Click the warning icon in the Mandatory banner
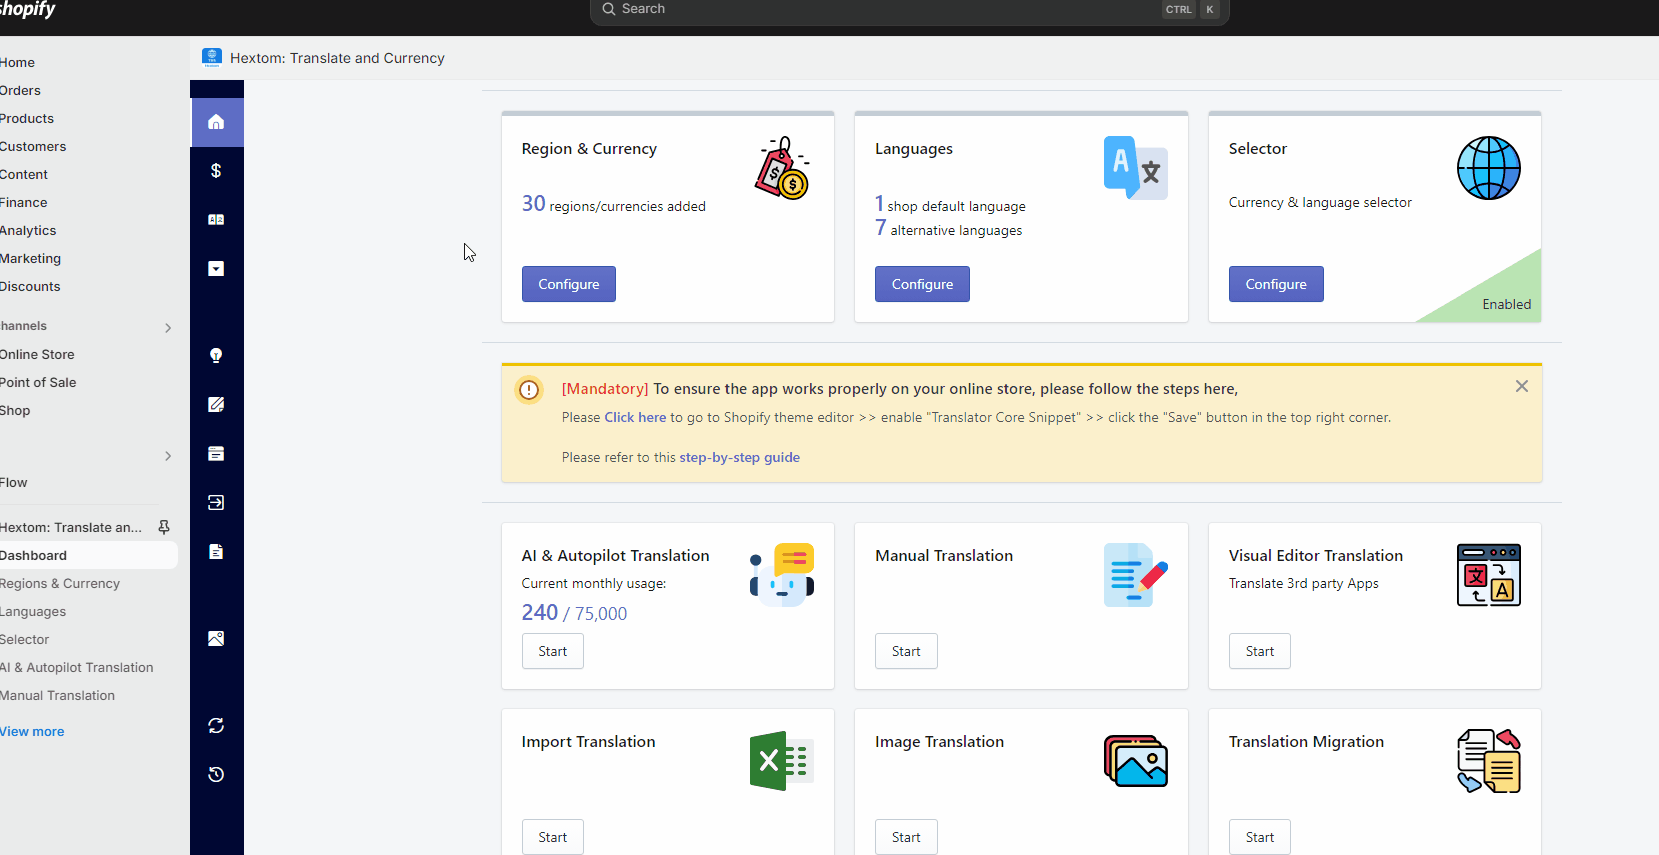The width and height of the screenshot is (1659, 855). 529,390
